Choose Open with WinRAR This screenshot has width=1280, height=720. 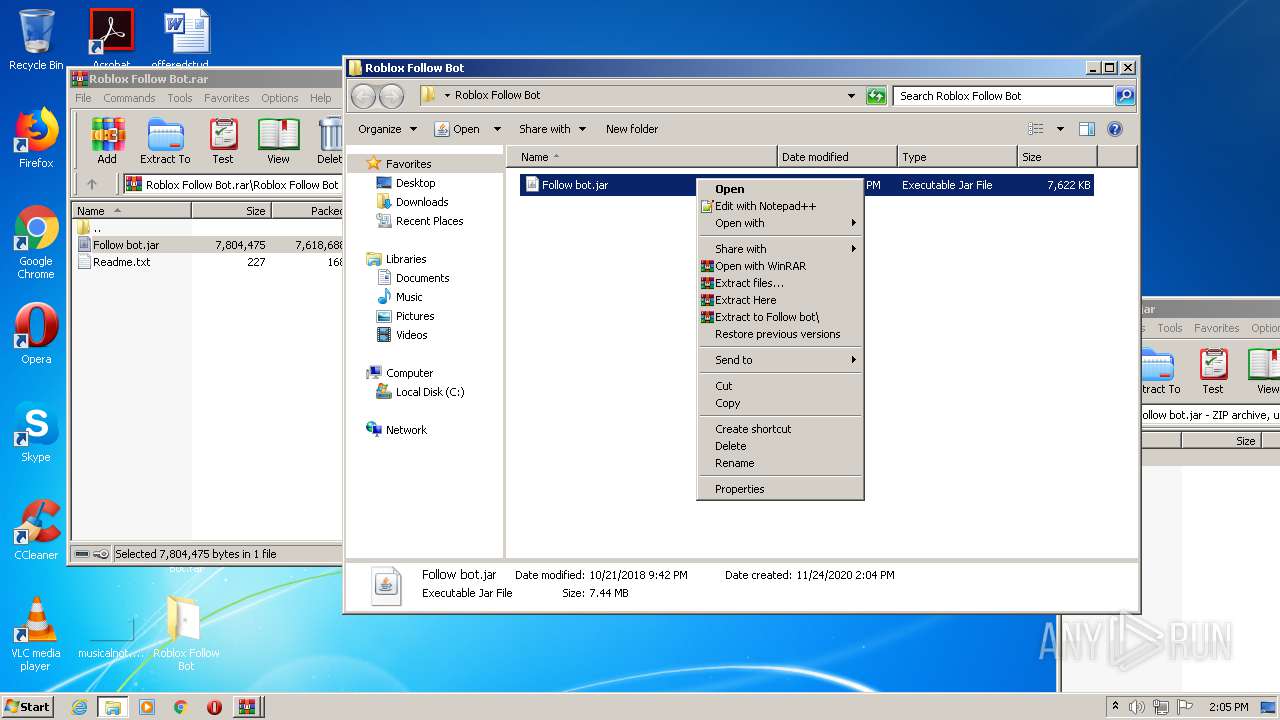coord(780,266)
